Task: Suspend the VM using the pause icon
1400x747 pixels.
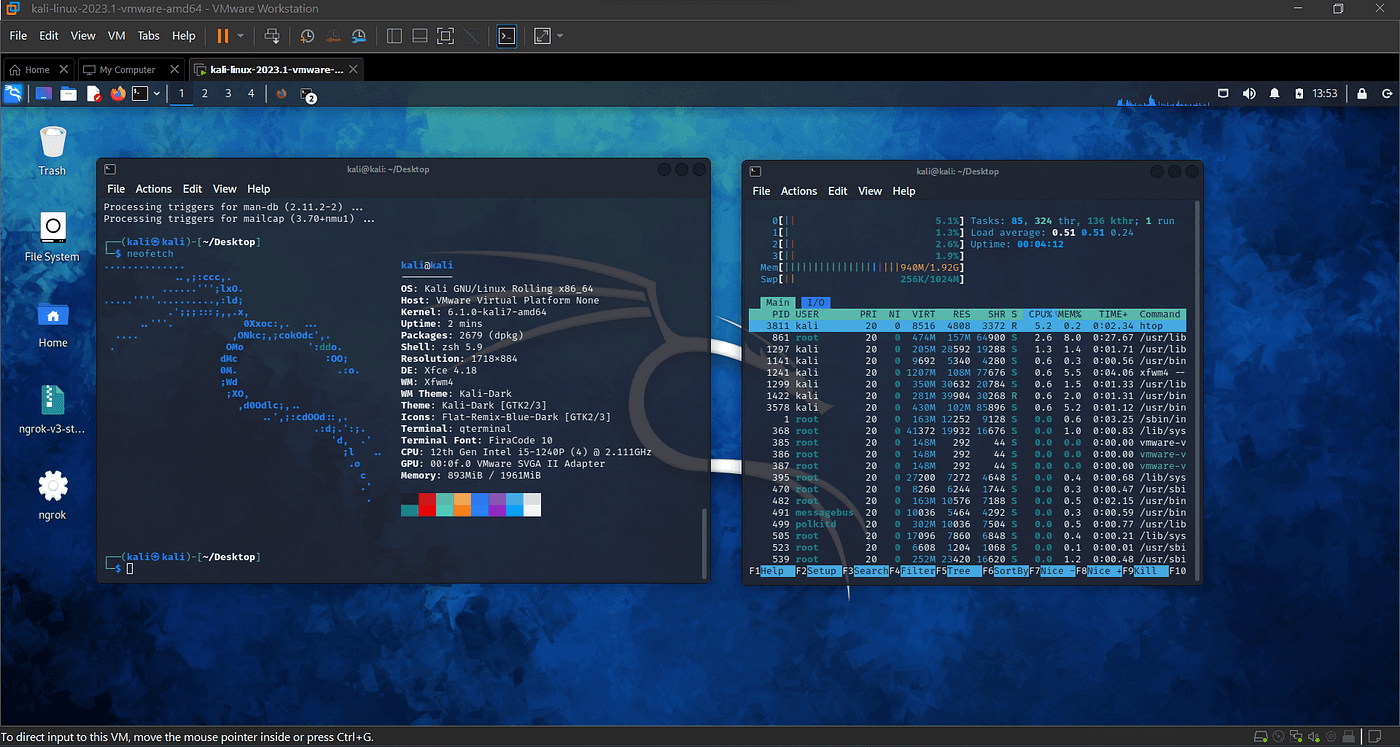Action: 223,35
